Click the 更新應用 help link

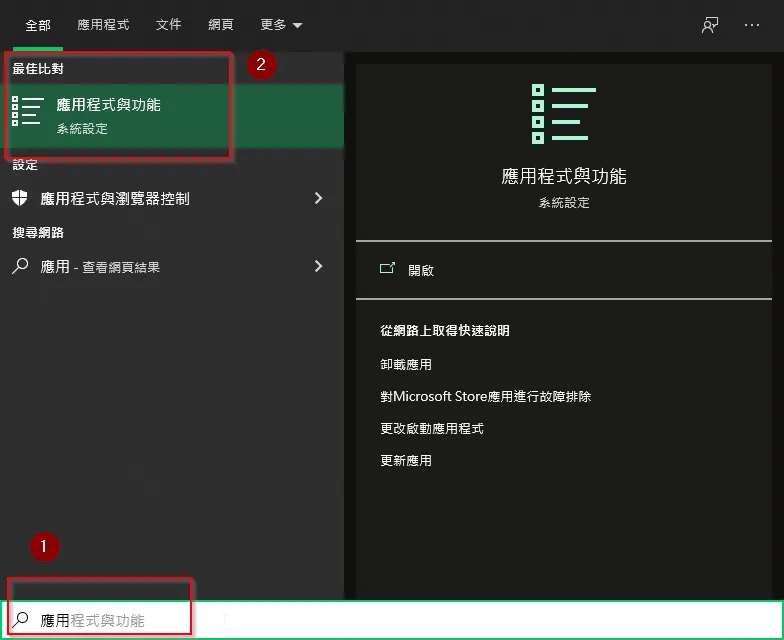coord(406,461)
